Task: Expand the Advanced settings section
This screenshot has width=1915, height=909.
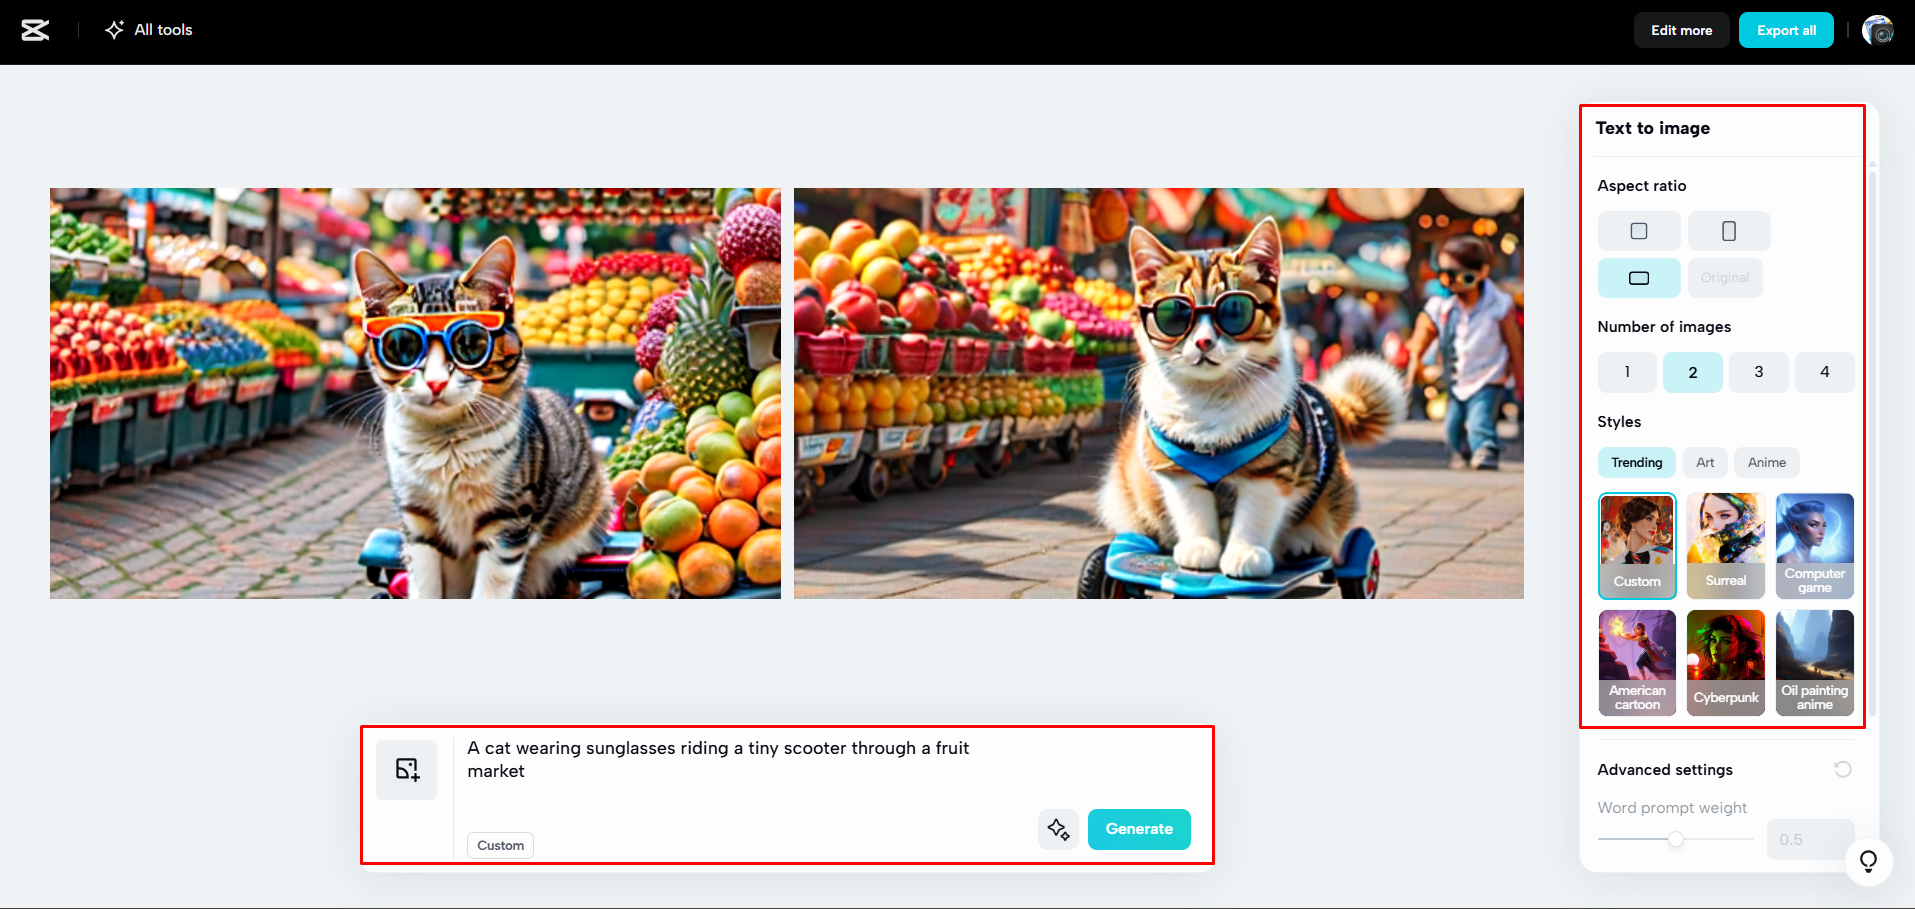Action: pyautogui.click(x=1665, y=769)
